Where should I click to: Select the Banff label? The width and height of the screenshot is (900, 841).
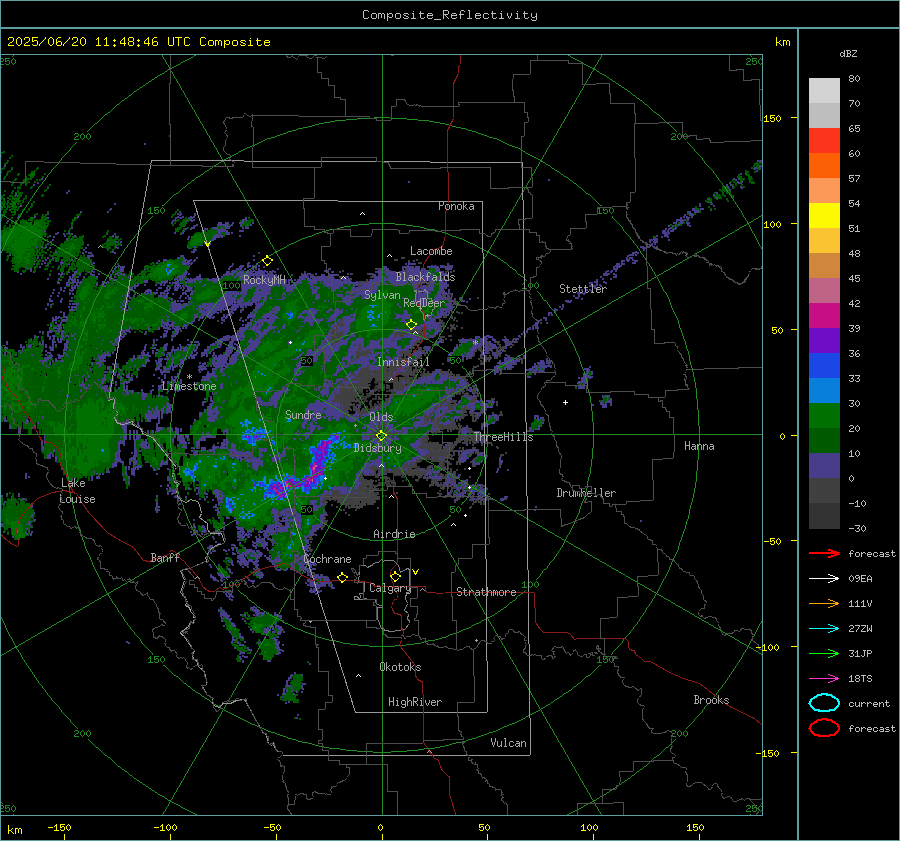pos(165,557)
